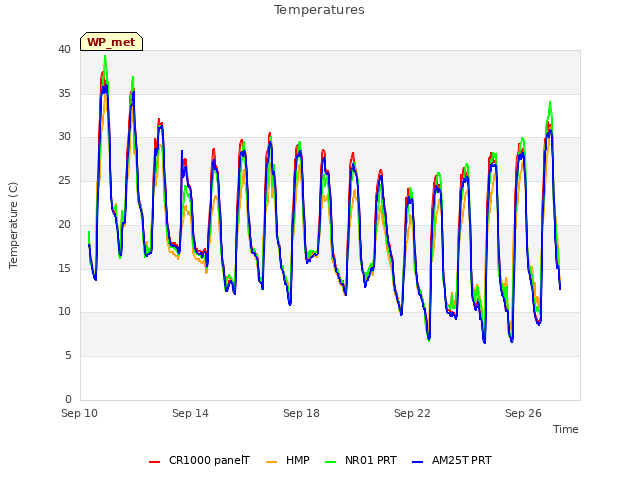Click the Temperatures chart title

pyautogui.click(x=319, y=10)
